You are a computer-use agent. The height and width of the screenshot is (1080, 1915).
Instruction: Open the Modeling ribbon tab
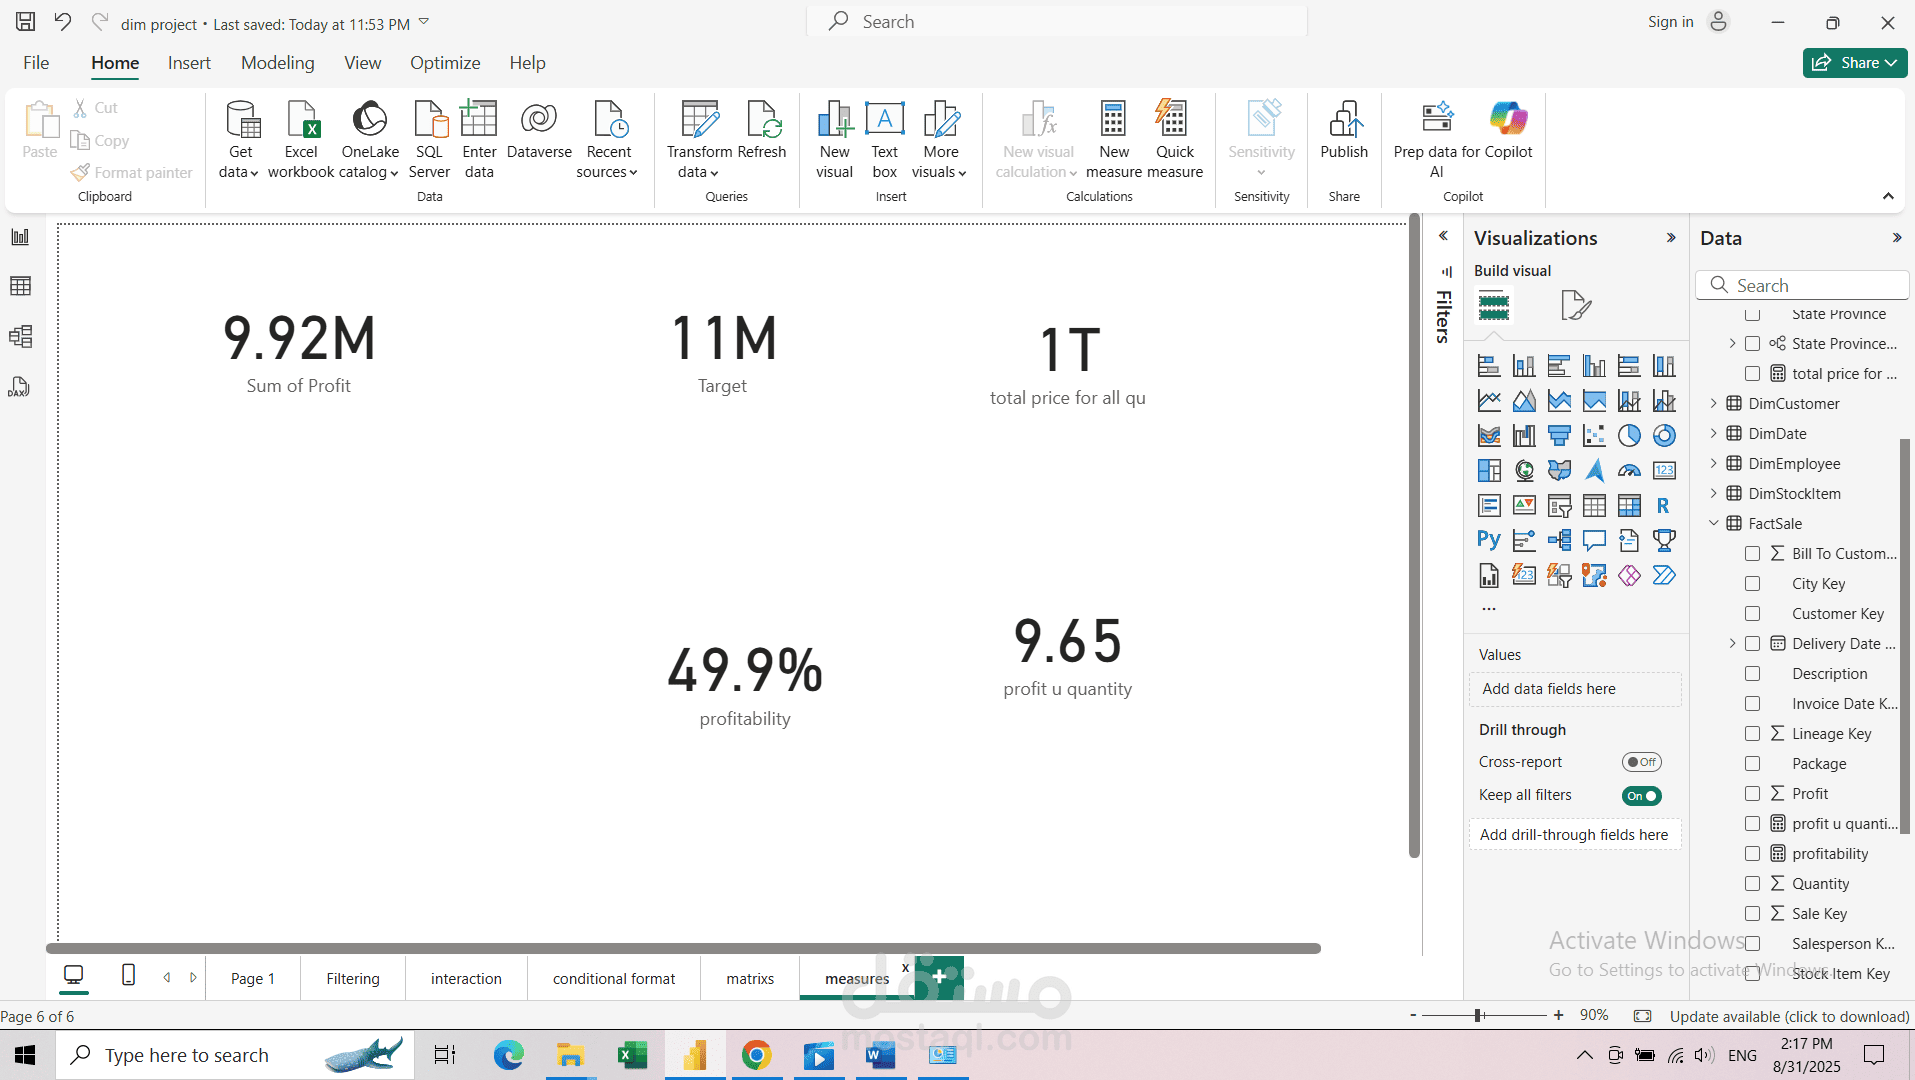coord(277,63)
